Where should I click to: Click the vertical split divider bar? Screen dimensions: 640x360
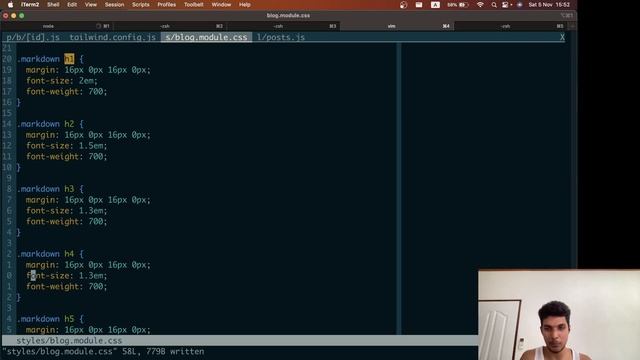click(x=399, y=189)
